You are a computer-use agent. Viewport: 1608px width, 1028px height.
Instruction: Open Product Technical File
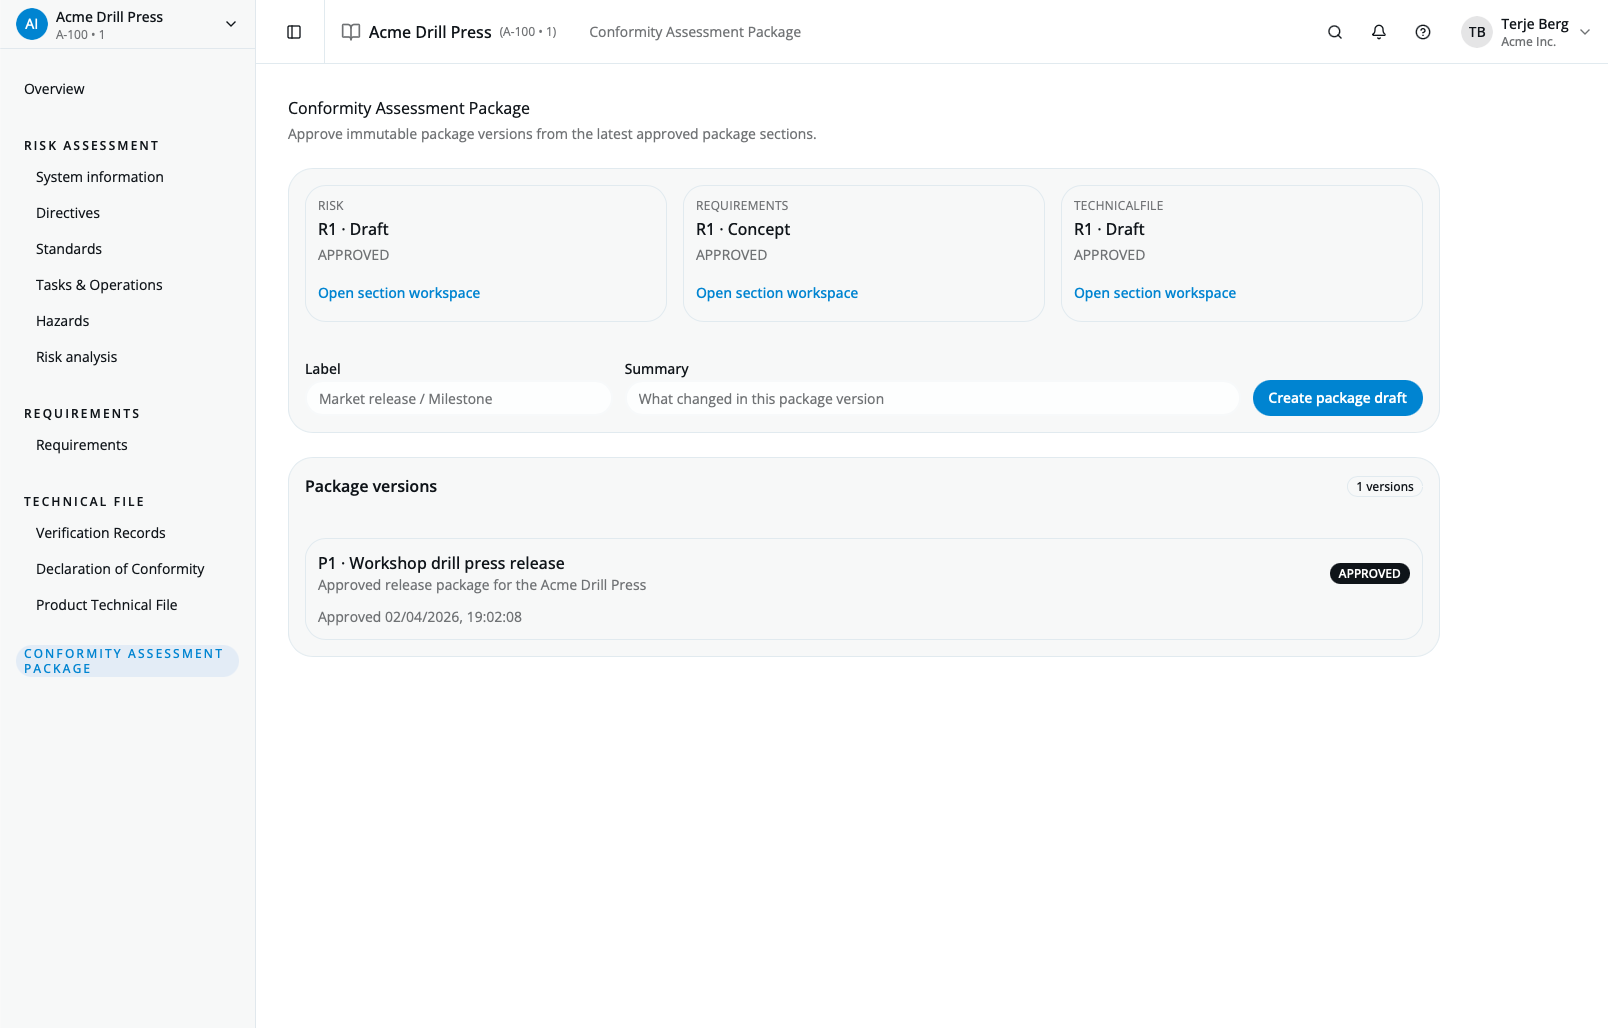[107, 605]
